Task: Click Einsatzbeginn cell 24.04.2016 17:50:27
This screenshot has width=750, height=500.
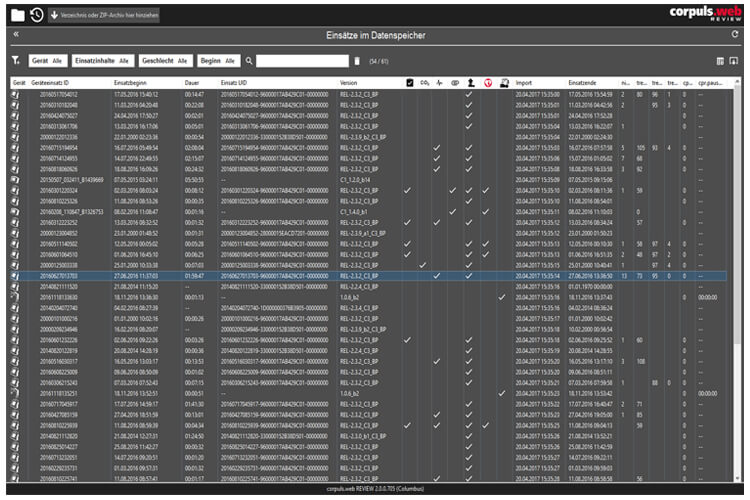Action: point(136,116)
